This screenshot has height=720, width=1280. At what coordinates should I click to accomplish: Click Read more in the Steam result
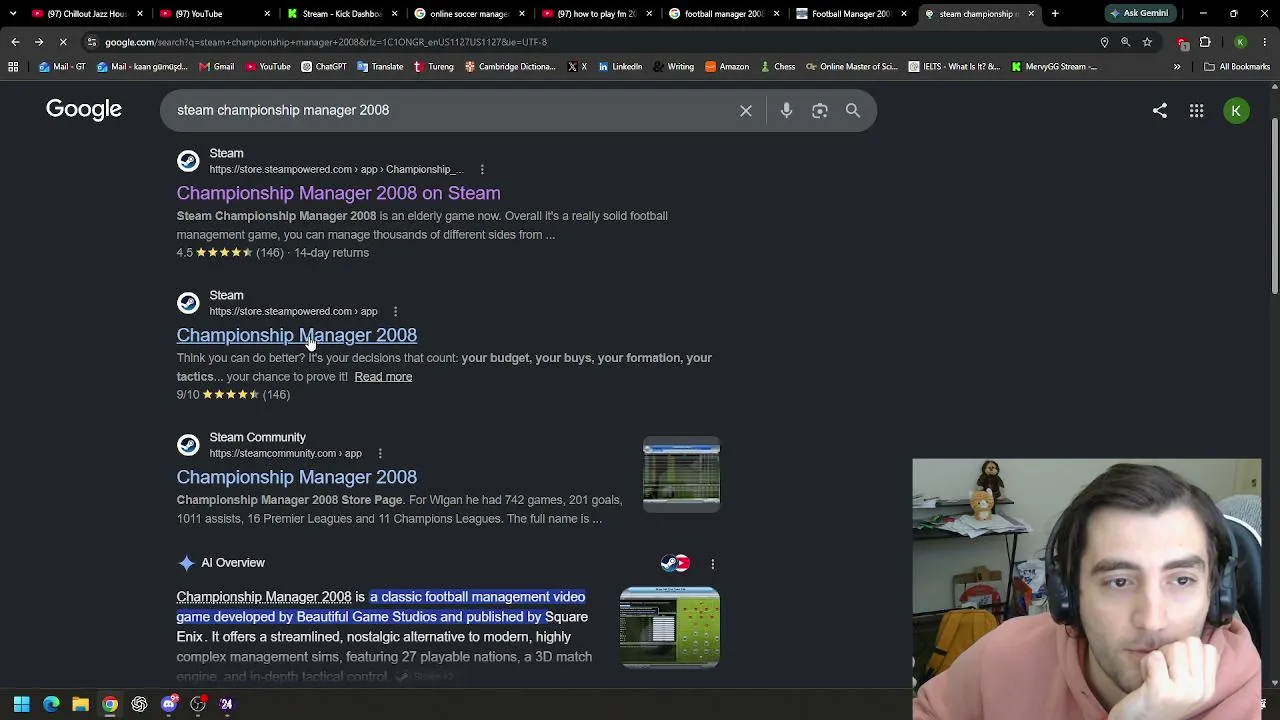[383, 377]
